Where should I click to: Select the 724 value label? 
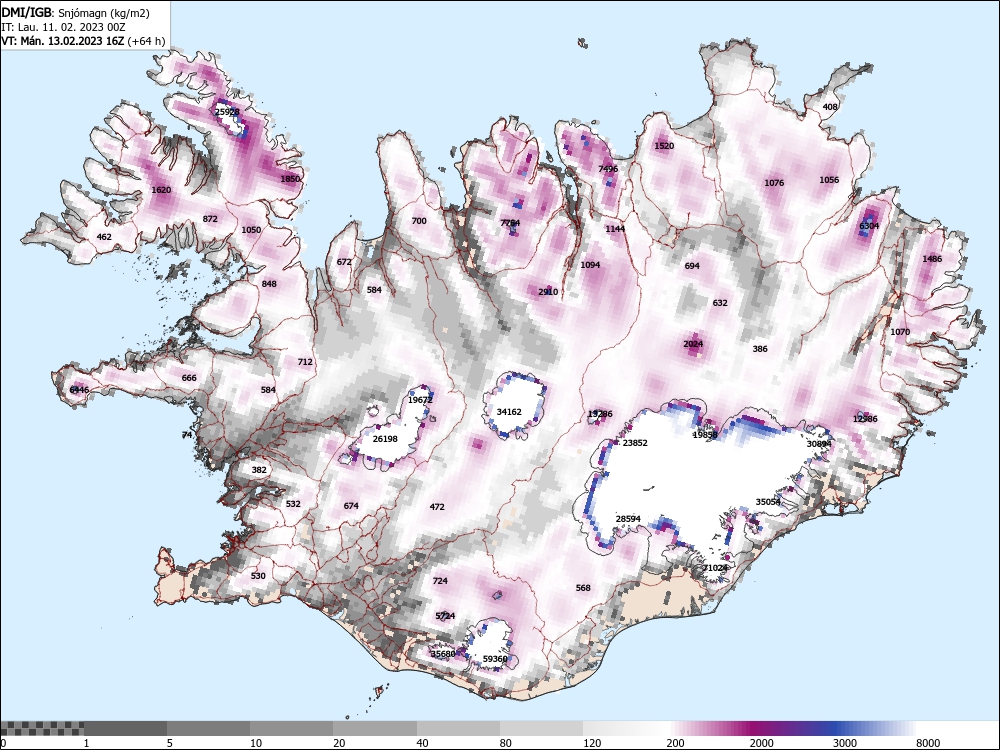click(x=440, y=581)
